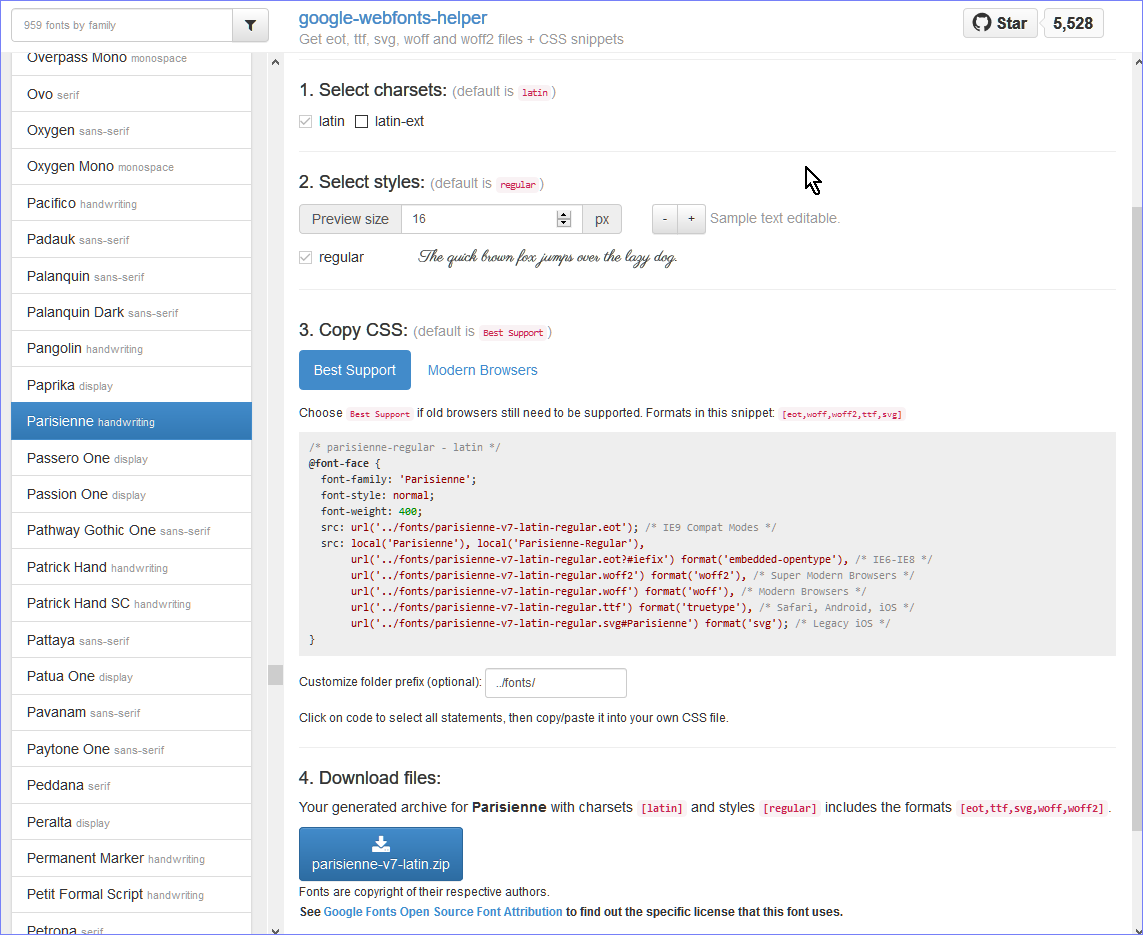The width and height of the screenshot is (1143, 935).
Task: Increase sample text size with plus button
Action: 691,219
